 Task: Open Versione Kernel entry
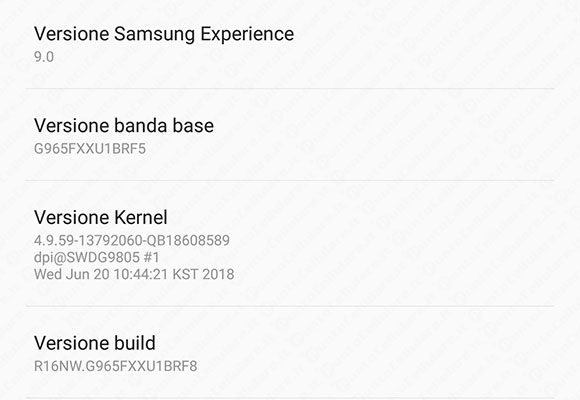[290, 243]
